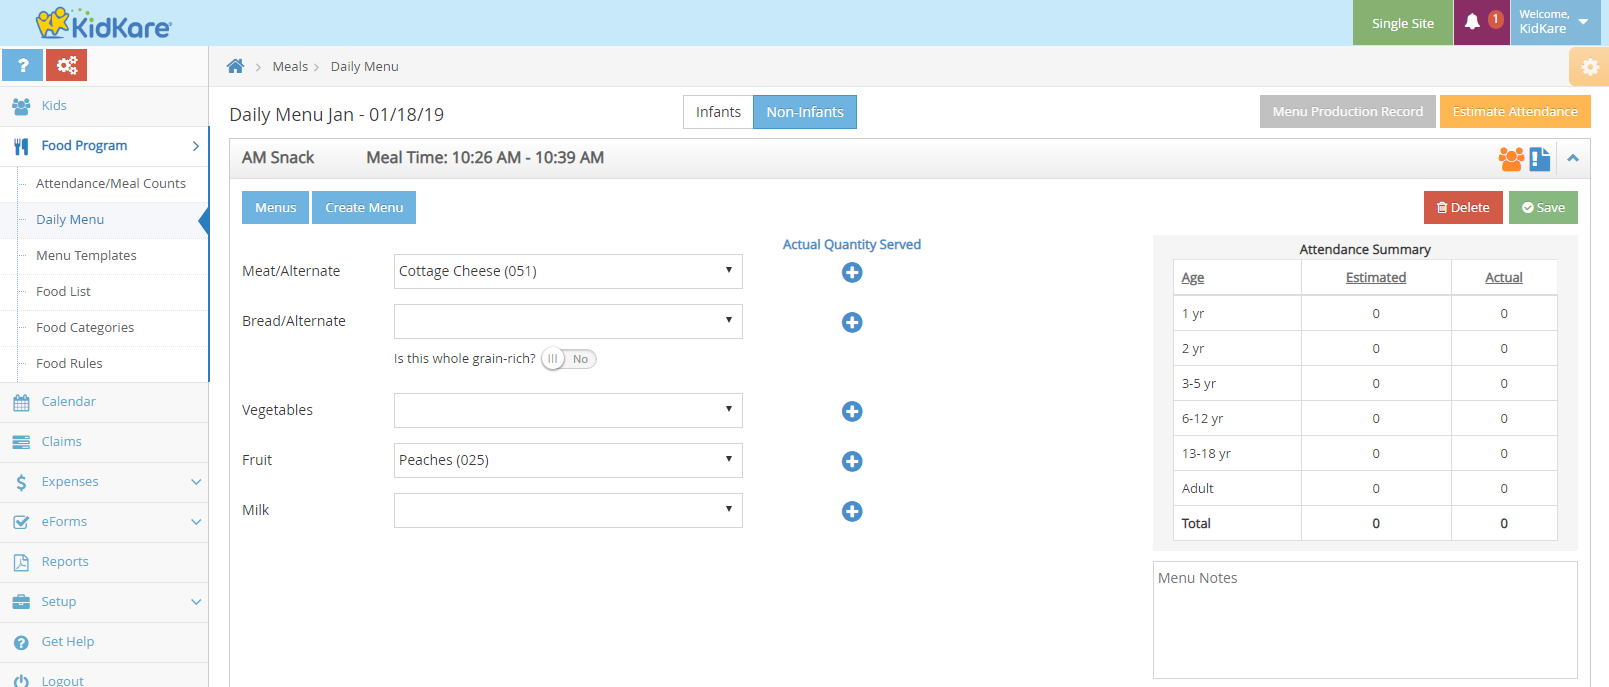Open Attendance/Meal Counts menu item
The height and width of the screenshot is (687, 1609).
pos(111,184)
